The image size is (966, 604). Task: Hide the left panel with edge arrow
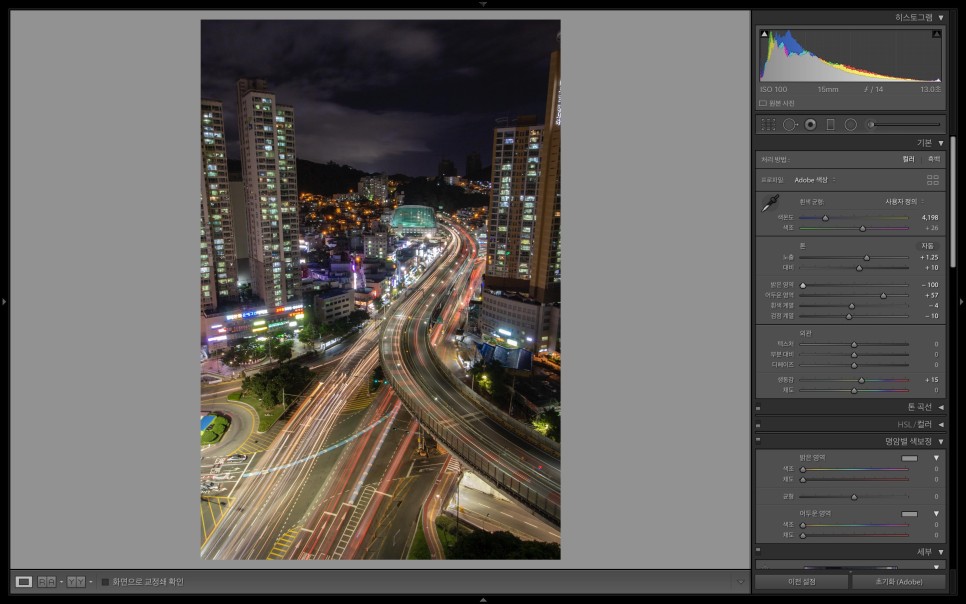tap(4, 302)
